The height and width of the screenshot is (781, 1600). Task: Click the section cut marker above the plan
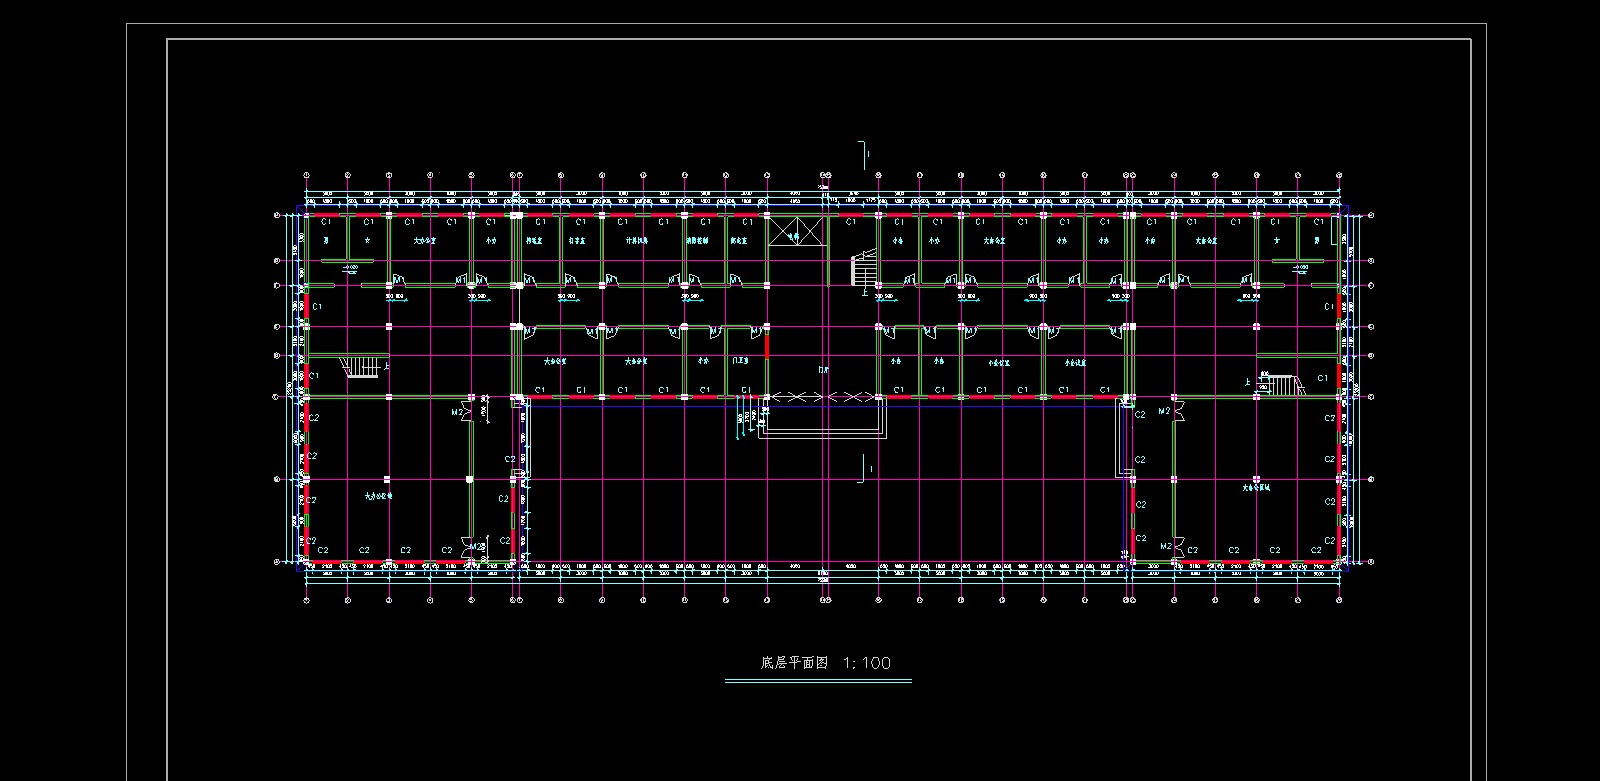(x=863, y=153)
